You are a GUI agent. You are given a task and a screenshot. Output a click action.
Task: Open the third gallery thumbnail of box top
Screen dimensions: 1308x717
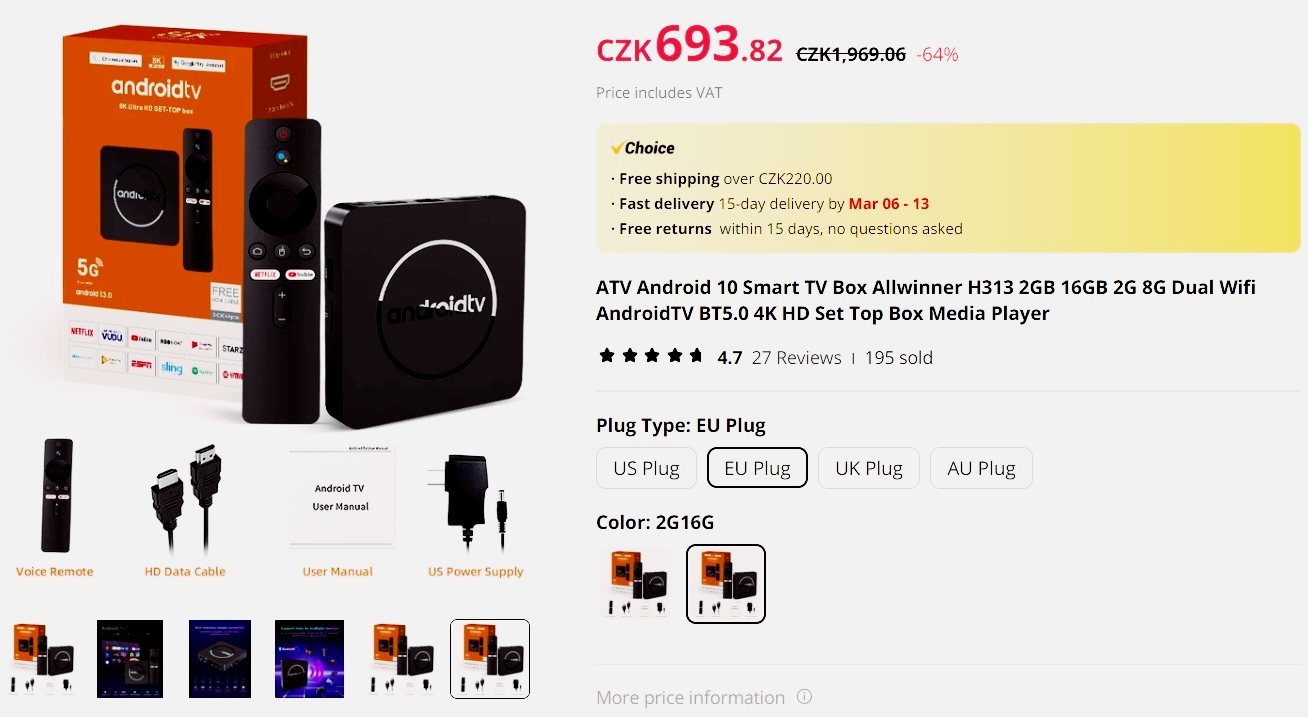[220, 659]
